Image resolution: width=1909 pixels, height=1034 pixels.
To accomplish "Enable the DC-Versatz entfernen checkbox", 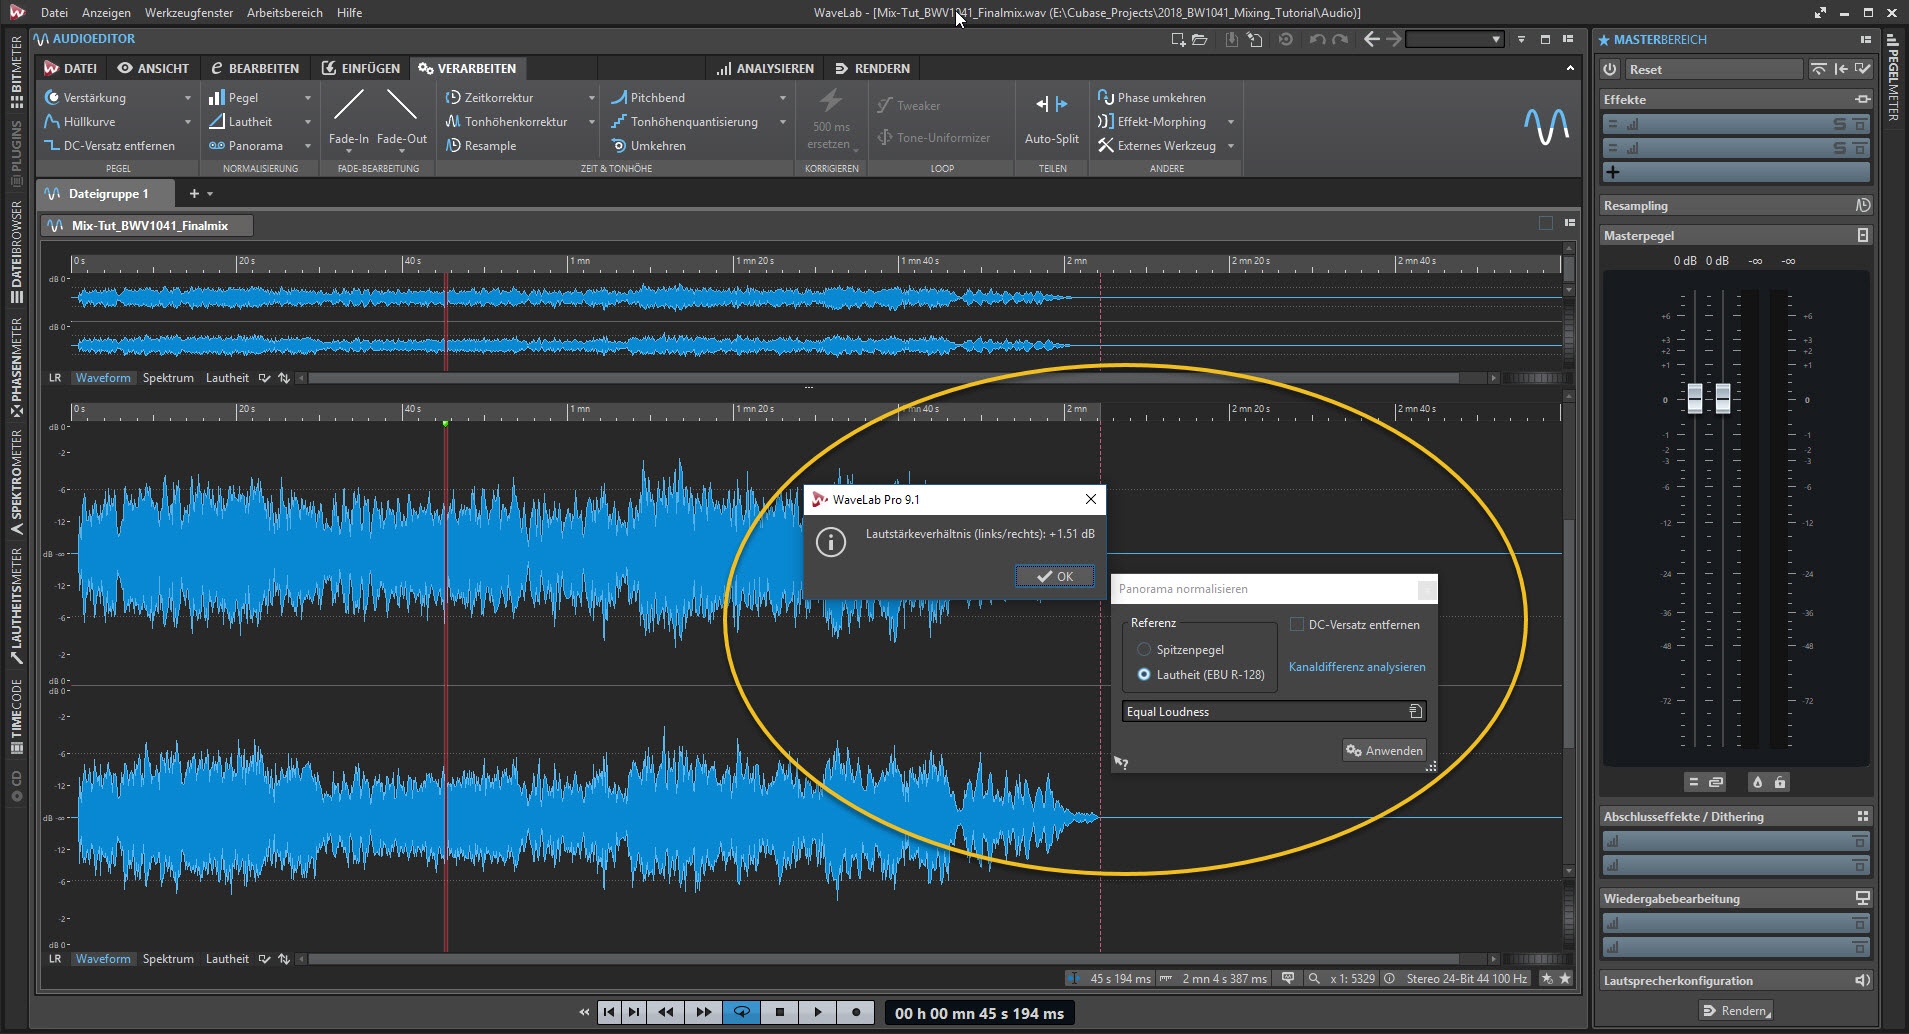I will (x=1297, y=624).
